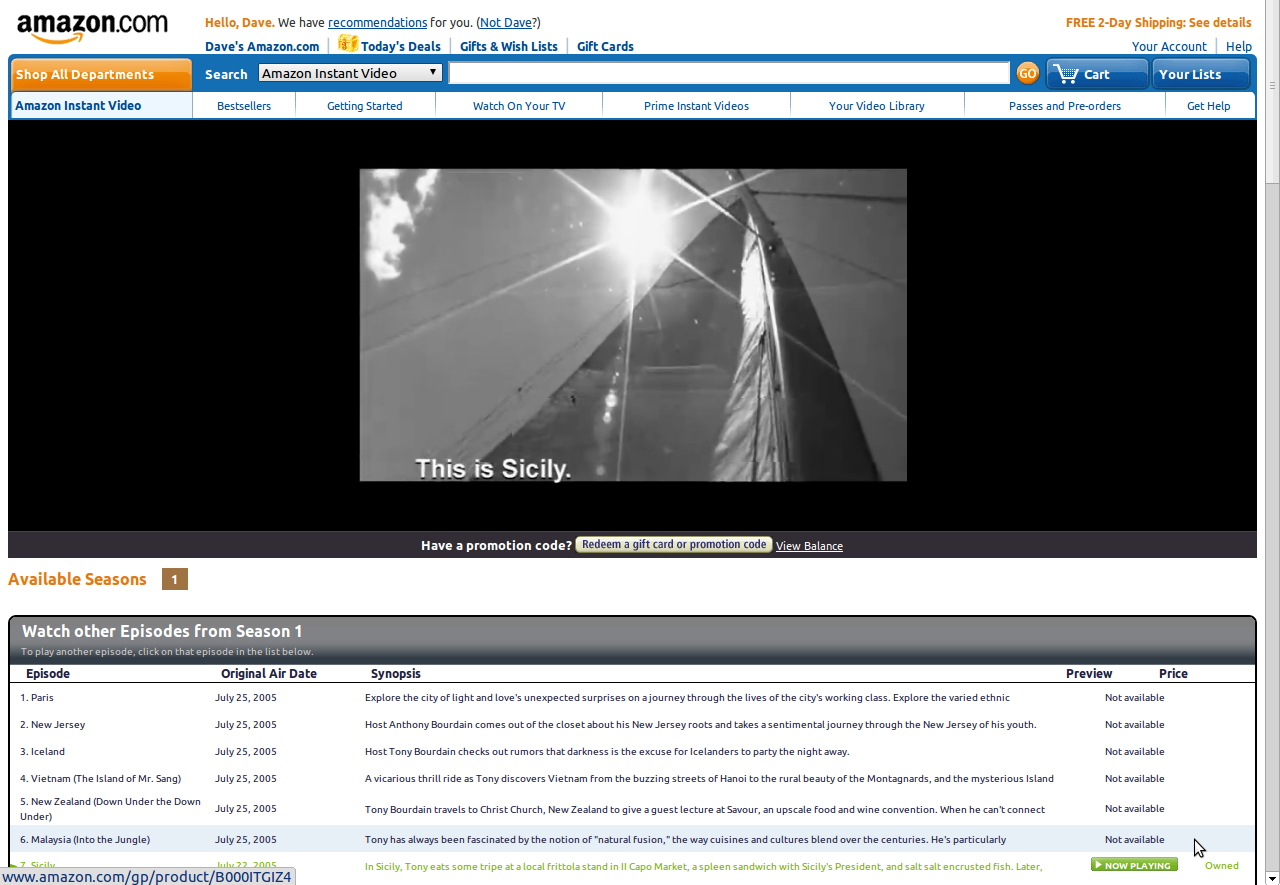The image size is (1280, 885).
Task: Open Dave's Amazon.com page
Action: (262, 46)
